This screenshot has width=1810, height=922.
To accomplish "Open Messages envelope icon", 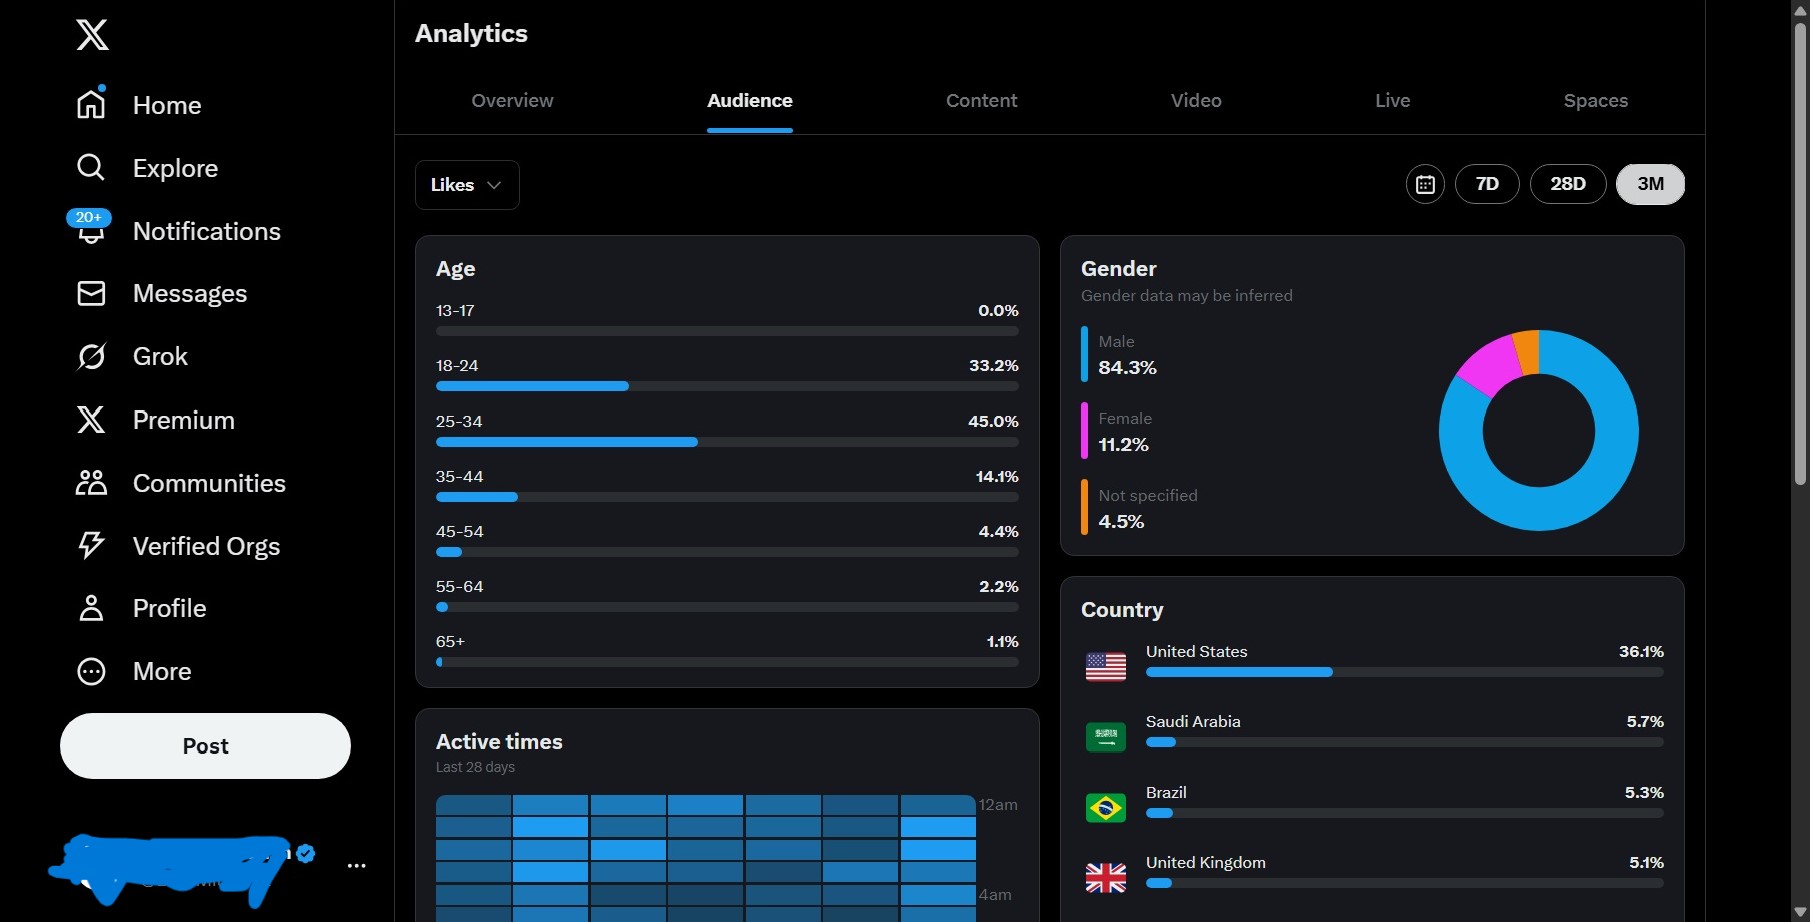I will click(x=91, y=293).
